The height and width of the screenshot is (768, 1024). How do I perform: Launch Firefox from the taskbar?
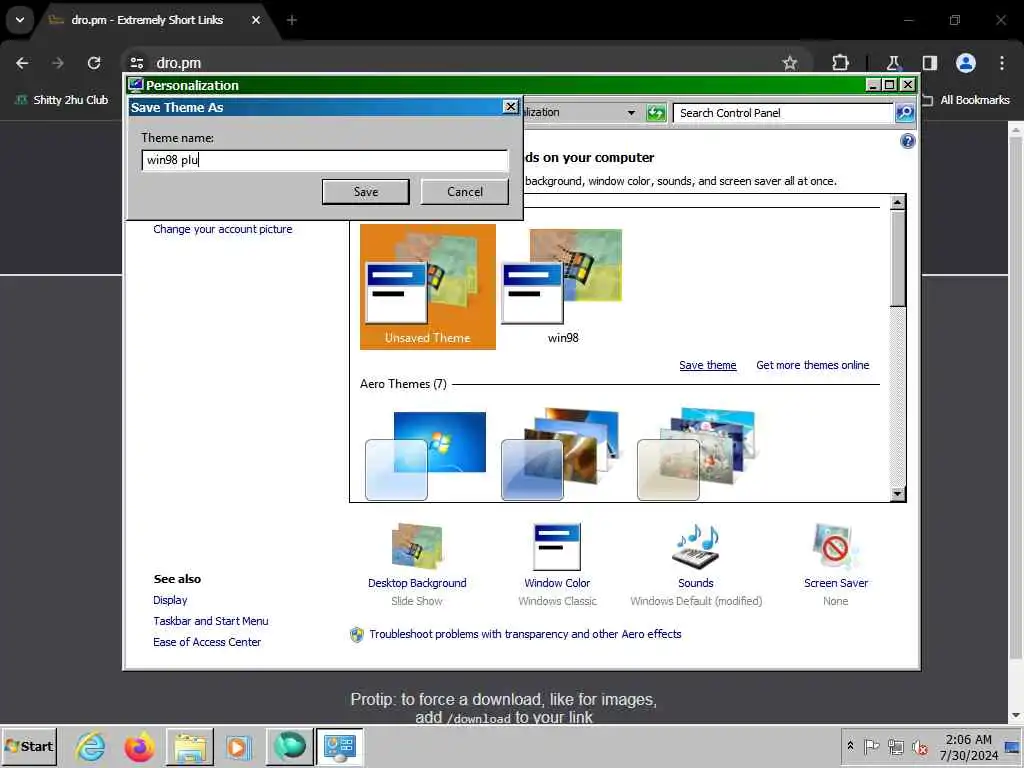click(x=139, y=746)
